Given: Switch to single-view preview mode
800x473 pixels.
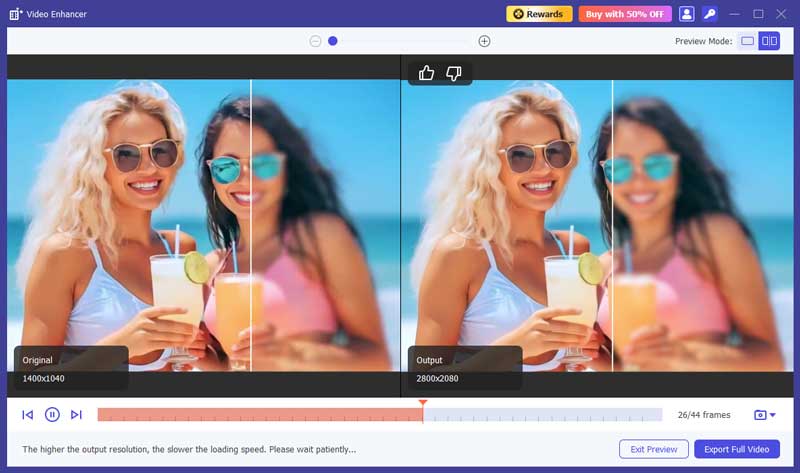Looking at the screenshot, I should point(747,41).
